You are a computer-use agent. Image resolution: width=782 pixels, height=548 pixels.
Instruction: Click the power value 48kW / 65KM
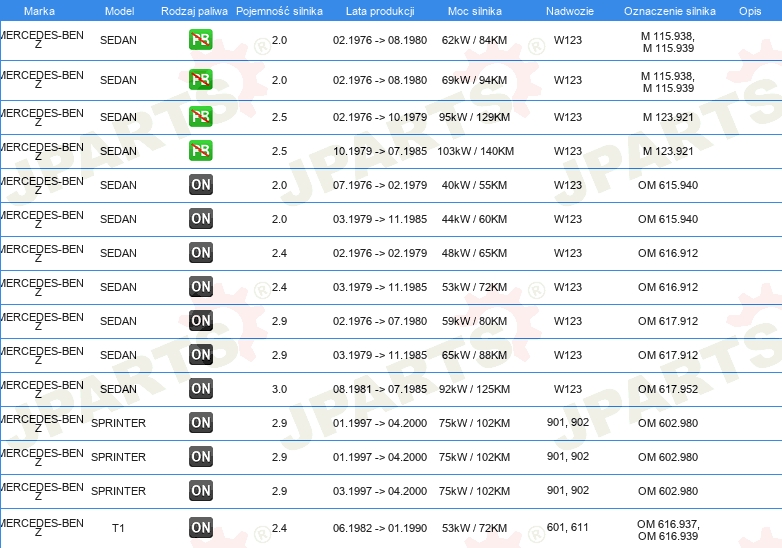click(x=474, y=253)
